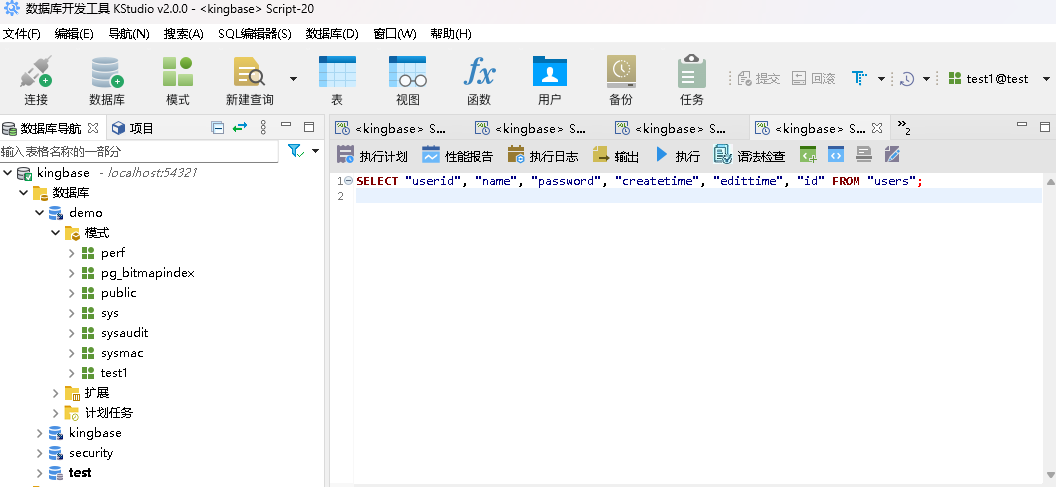Close the 数据库导航 tab

(x=94, y=127)
